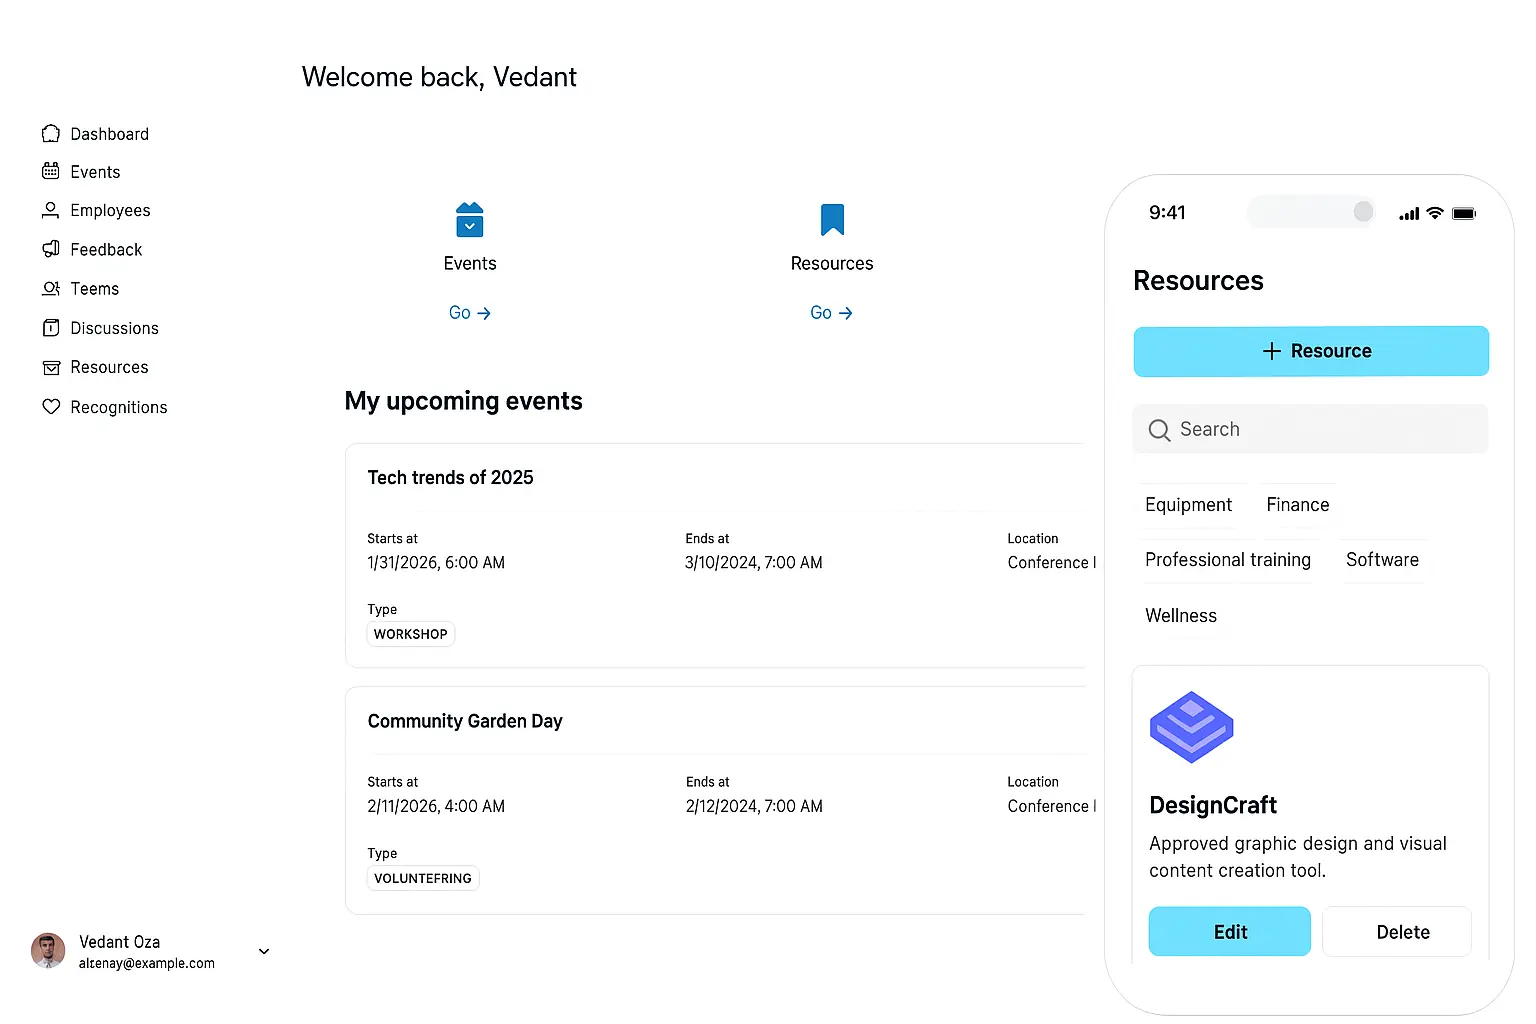Viewport: 1536px width, 1024px height.
Task: Click the DesignCraft layered logo icon
Action: pos(1191,727)
